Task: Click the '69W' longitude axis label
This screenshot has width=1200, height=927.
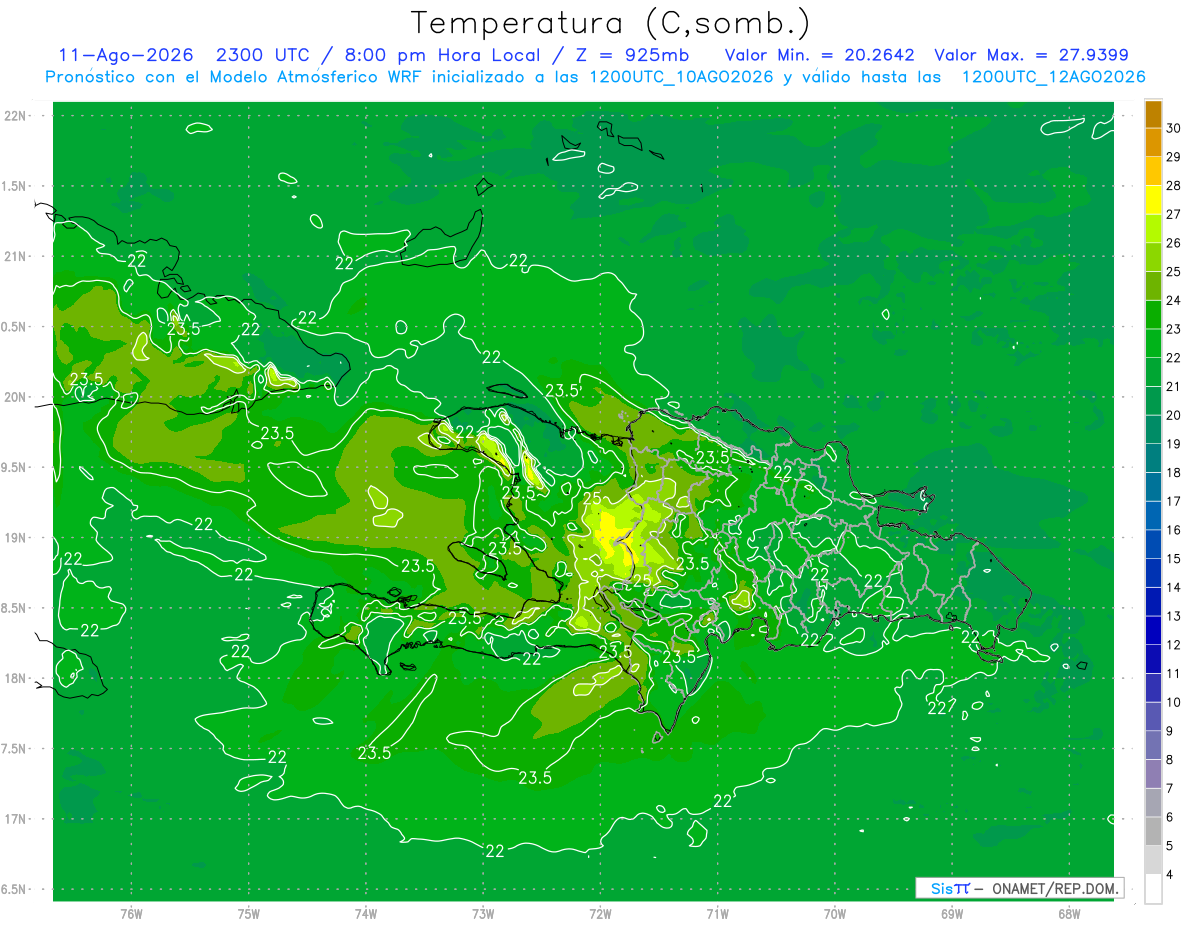Action: coord(952,914)
